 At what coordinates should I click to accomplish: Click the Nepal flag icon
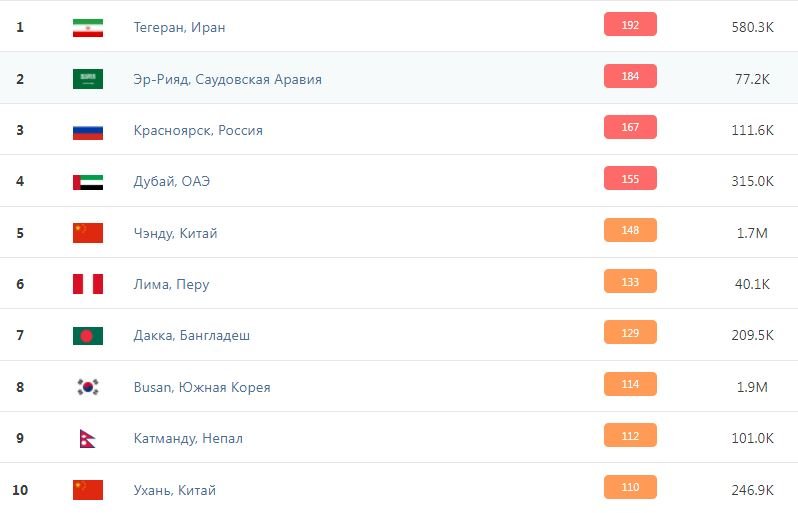tap(86, 438)
